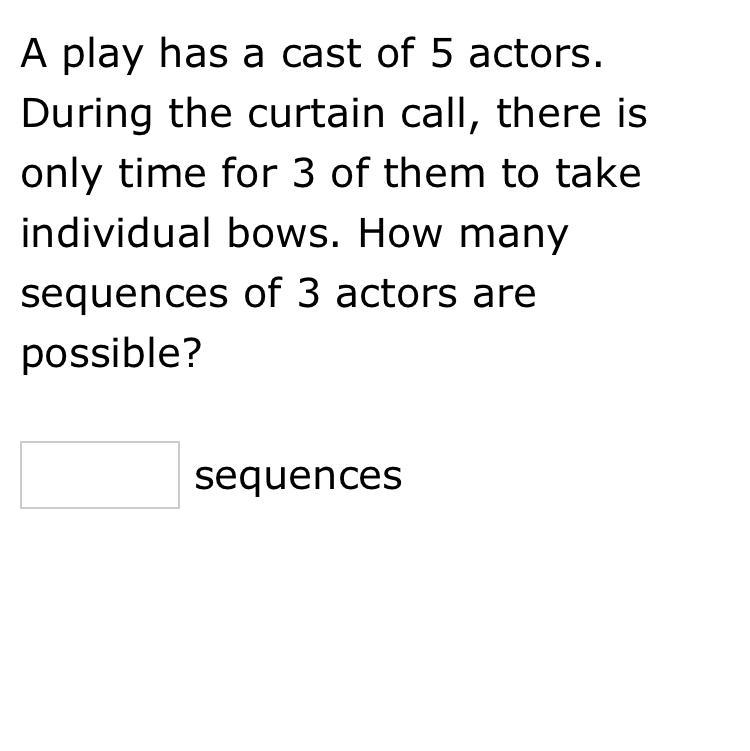Screen dimensions: 750x751
Task: Click the empty answer input box
Action: point(100,475)
